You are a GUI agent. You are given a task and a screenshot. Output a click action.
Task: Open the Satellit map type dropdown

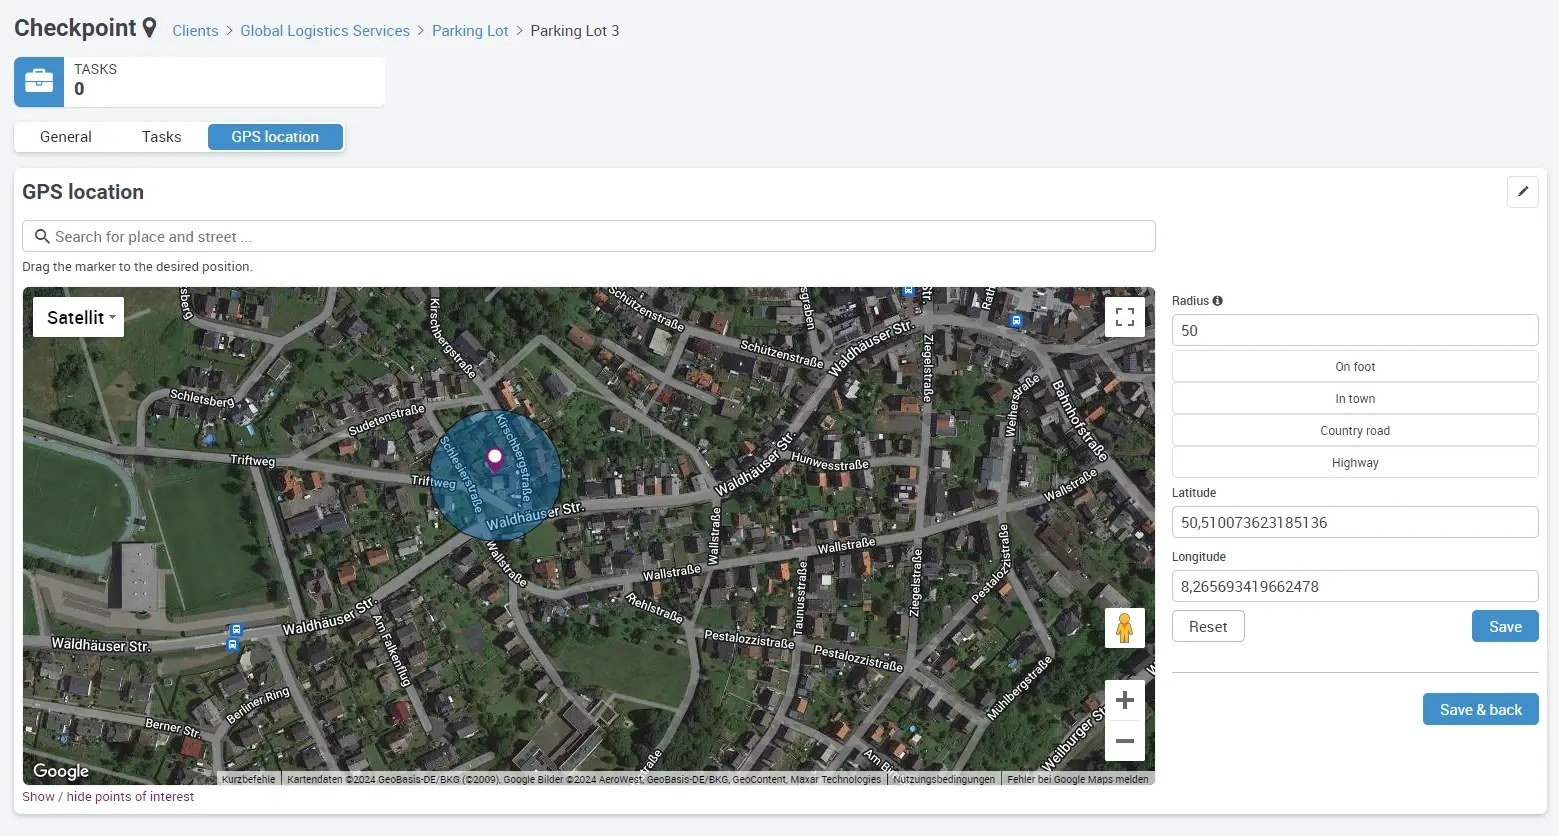(x=77, y=317)
